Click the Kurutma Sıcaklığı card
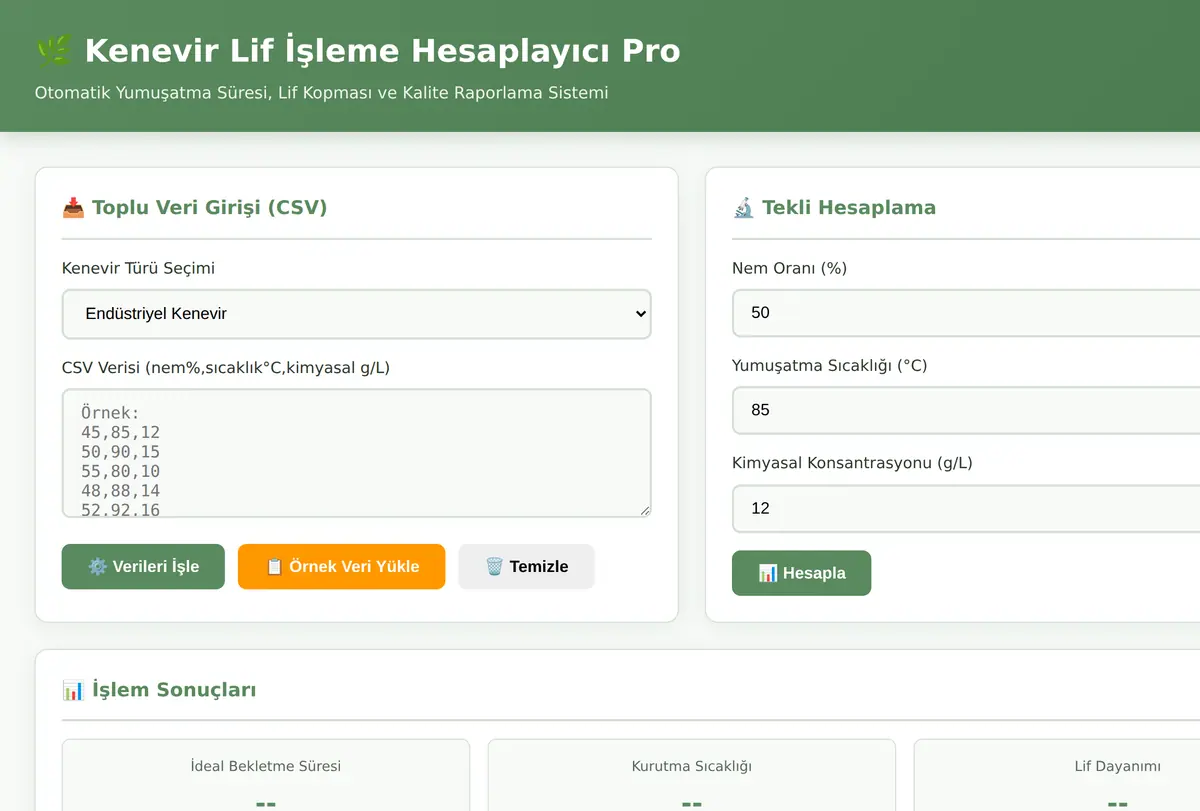The image size is (1200, 811). click(x=691, y=775)
